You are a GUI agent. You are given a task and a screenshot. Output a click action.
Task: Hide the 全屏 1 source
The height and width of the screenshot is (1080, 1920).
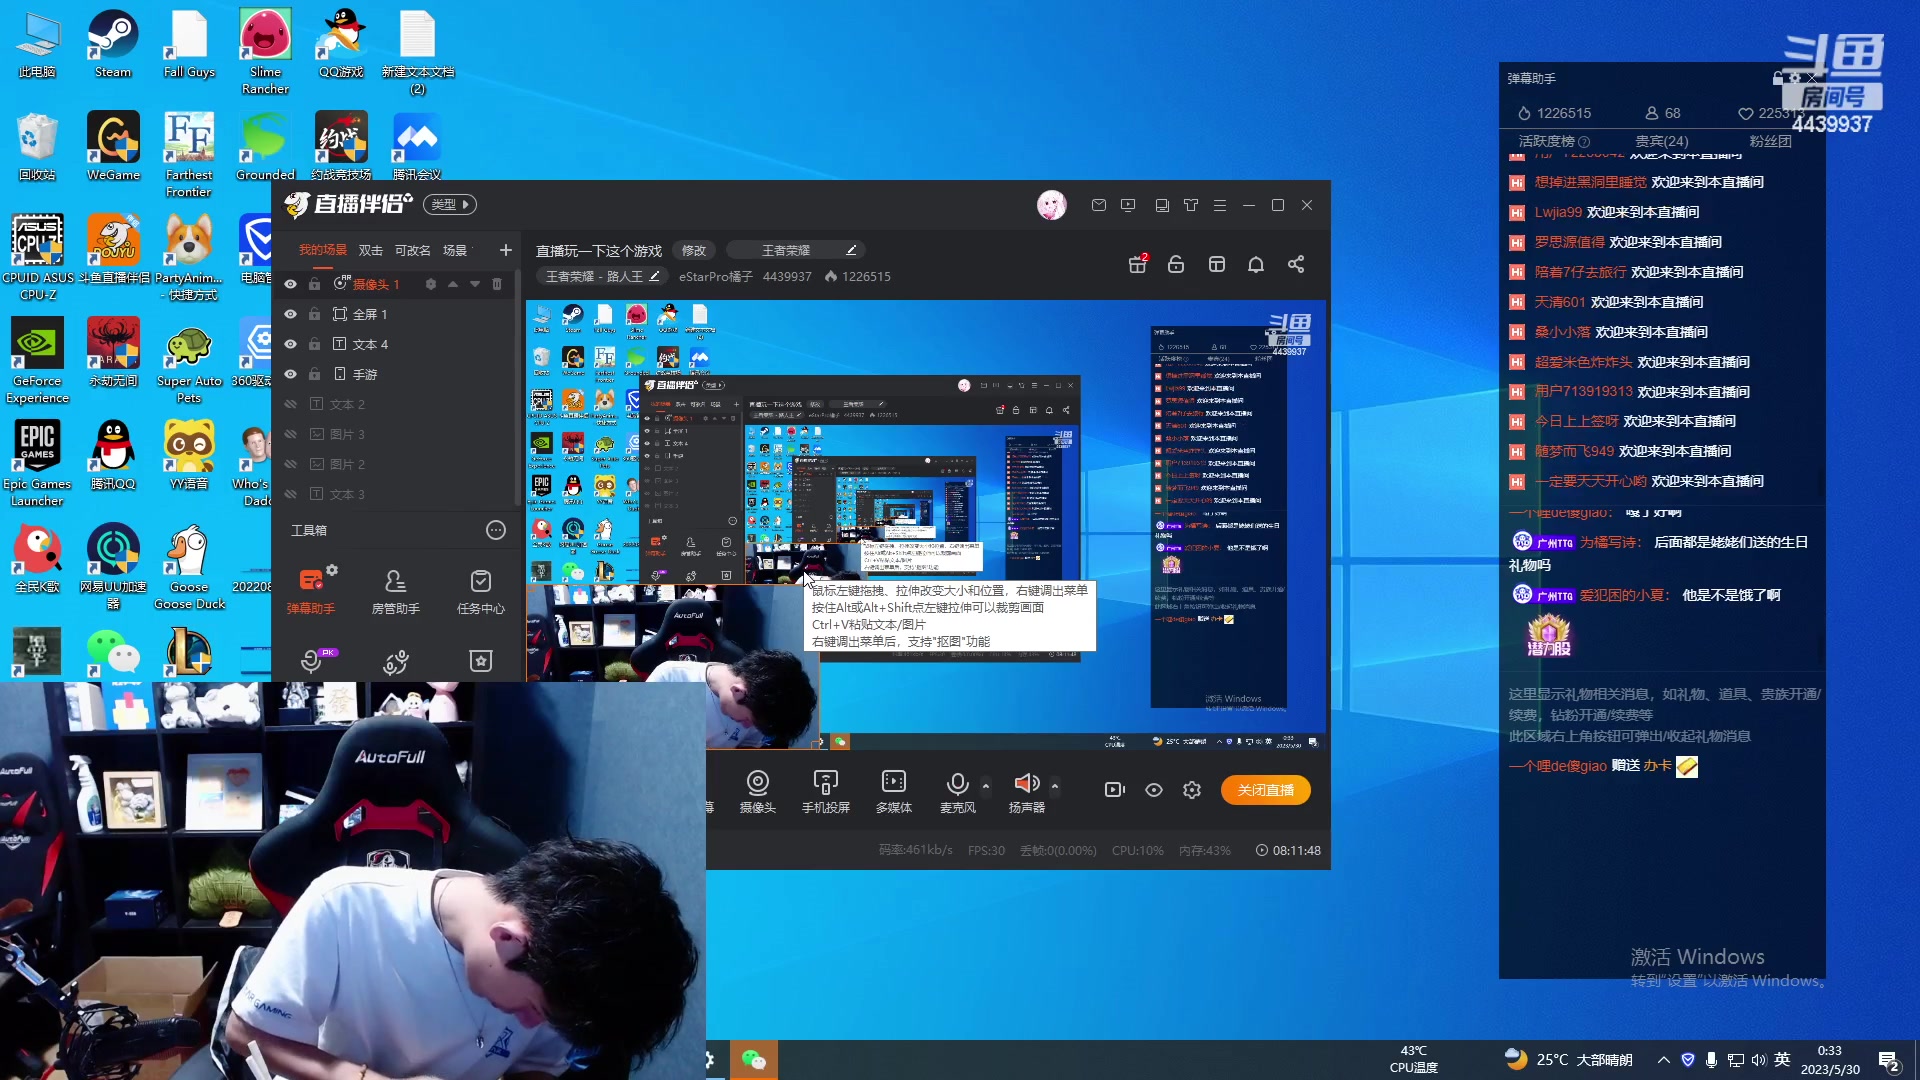pos(290,314)
